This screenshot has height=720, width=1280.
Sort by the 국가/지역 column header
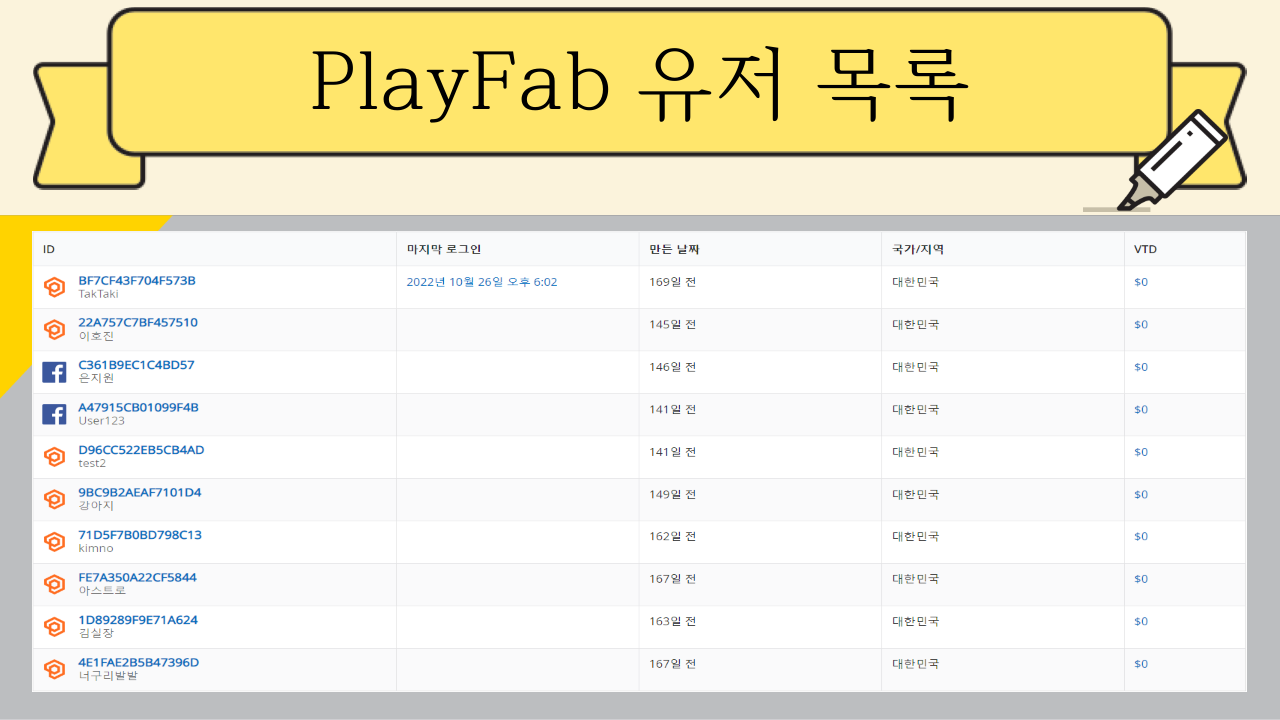pos(918,249)
